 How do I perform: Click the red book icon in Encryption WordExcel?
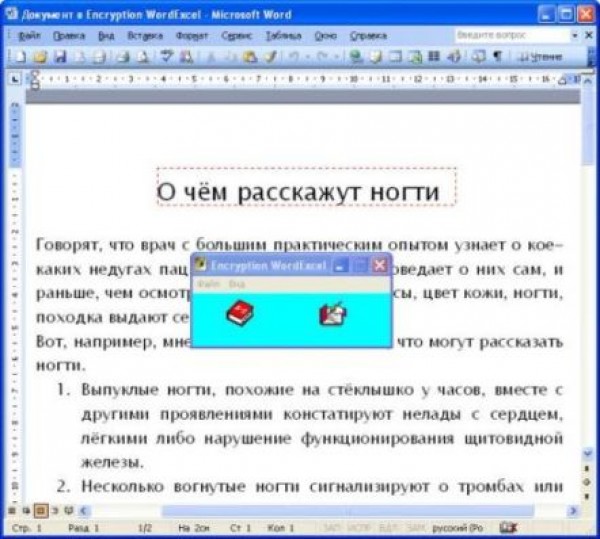[240, 313]
